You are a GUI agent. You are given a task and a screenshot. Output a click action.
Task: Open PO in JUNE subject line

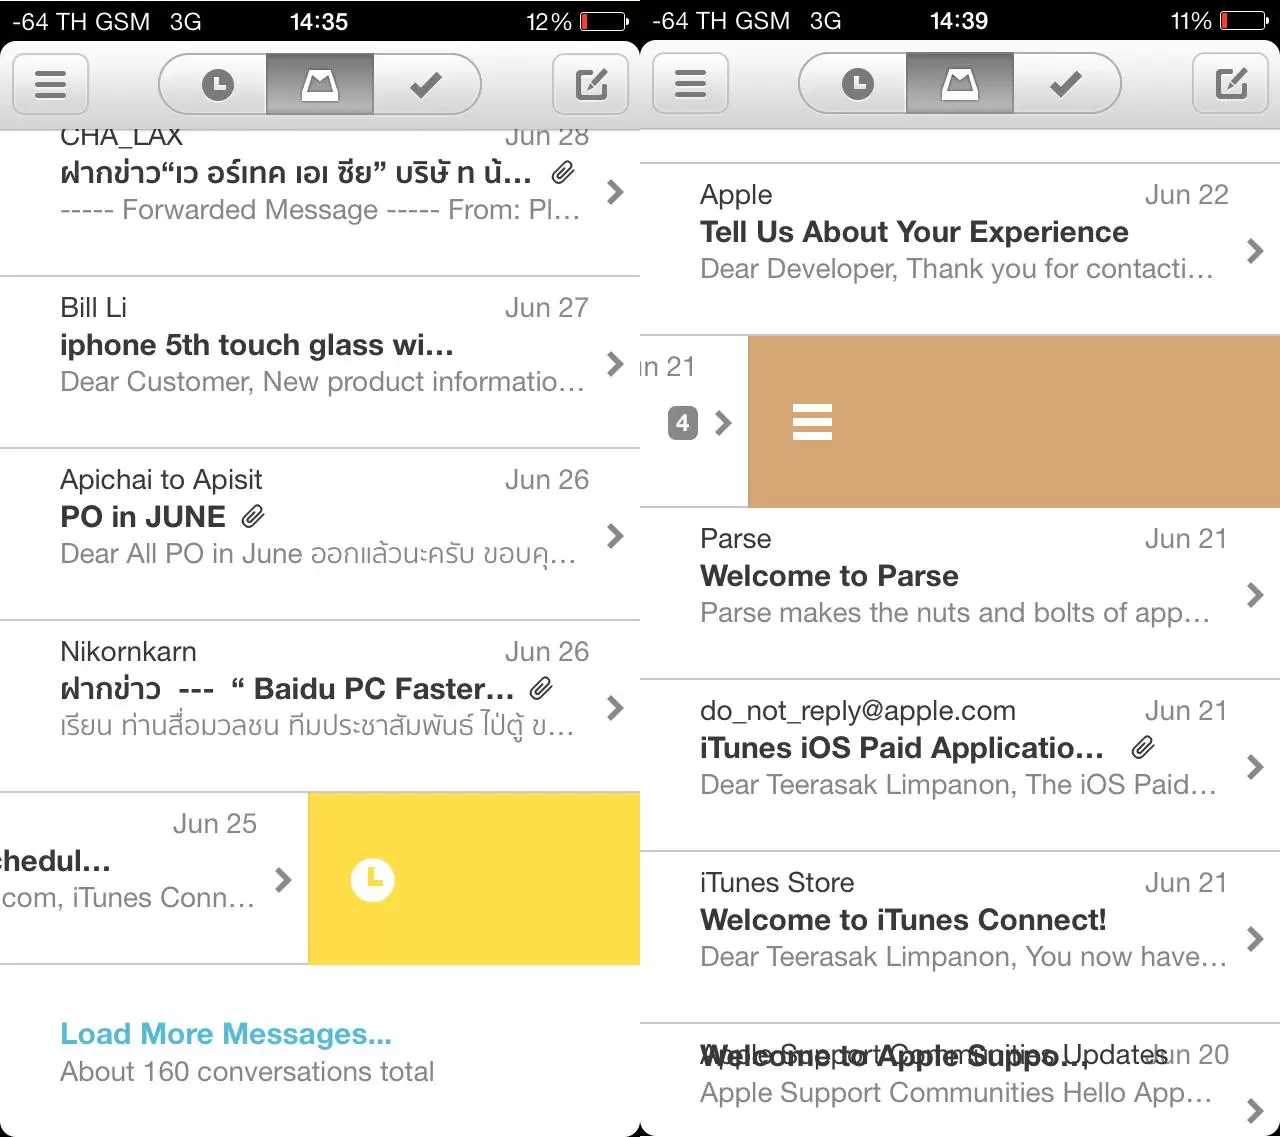click(x=143, y=517)
